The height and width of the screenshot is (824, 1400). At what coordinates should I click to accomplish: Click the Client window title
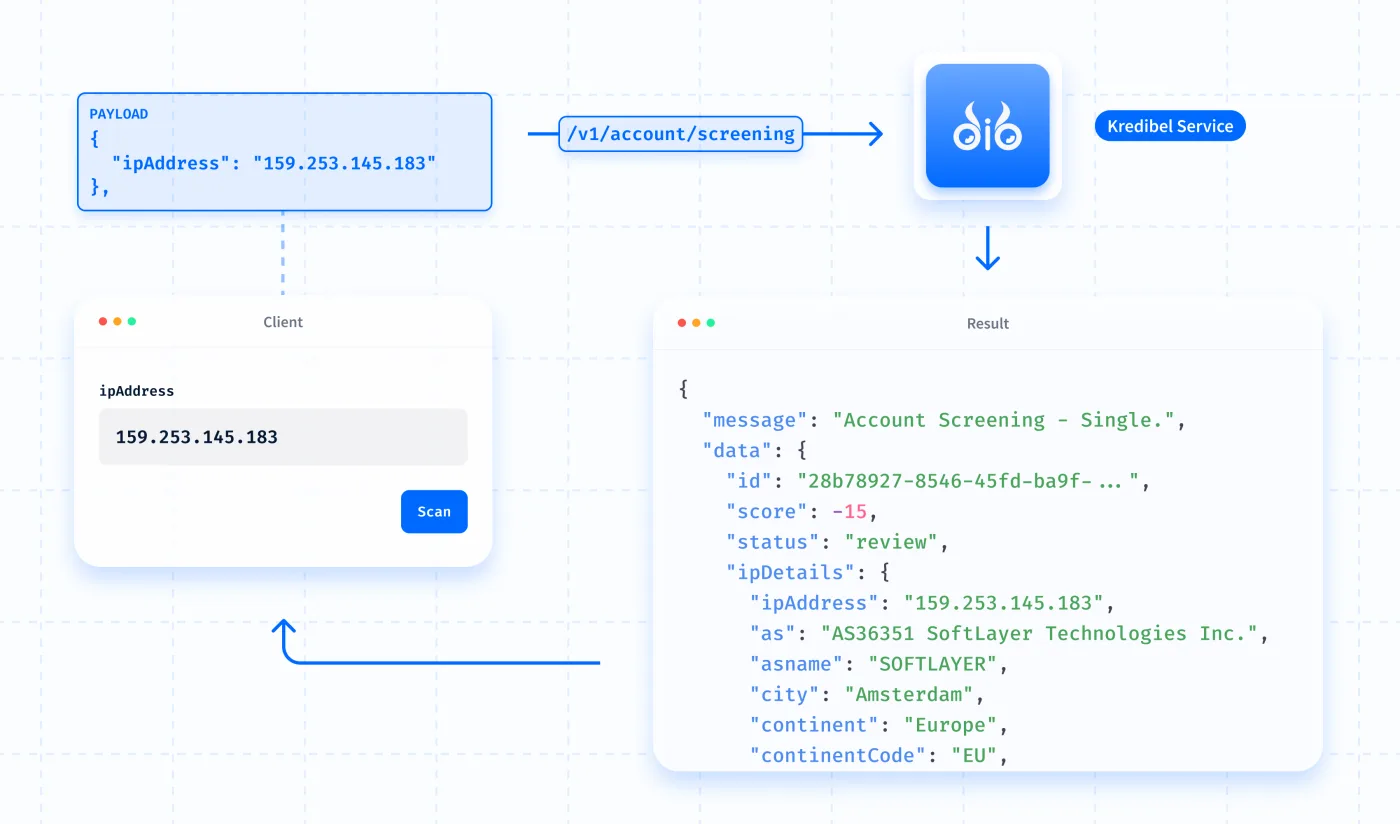(x=283, y=322)
